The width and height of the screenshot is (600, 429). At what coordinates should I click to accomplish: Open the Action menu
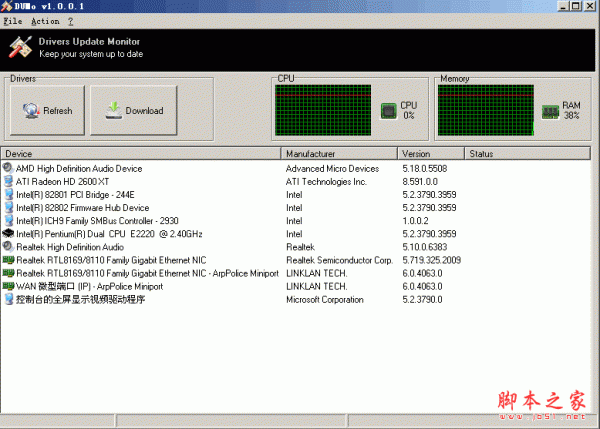coord(45,21)
